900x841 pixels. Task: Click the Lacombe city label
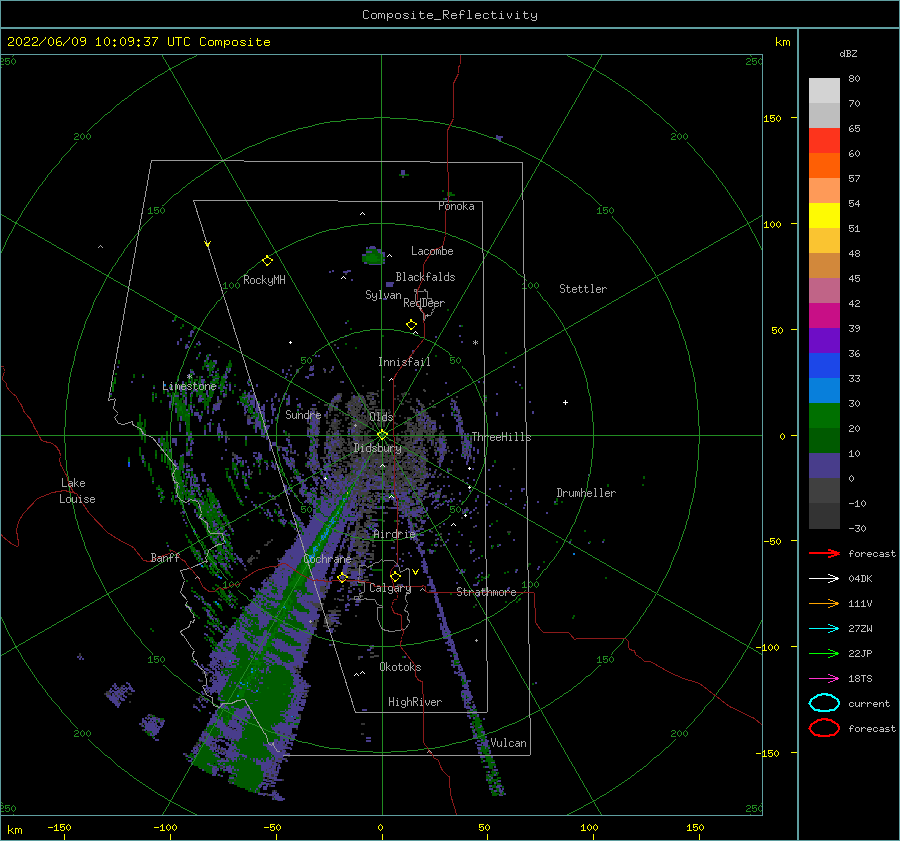432,251
